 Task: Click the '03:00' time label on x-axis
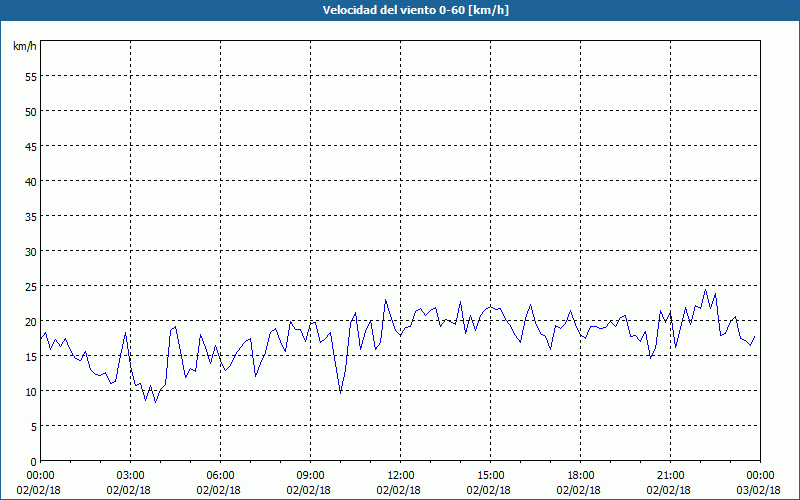tap(131, 476)
